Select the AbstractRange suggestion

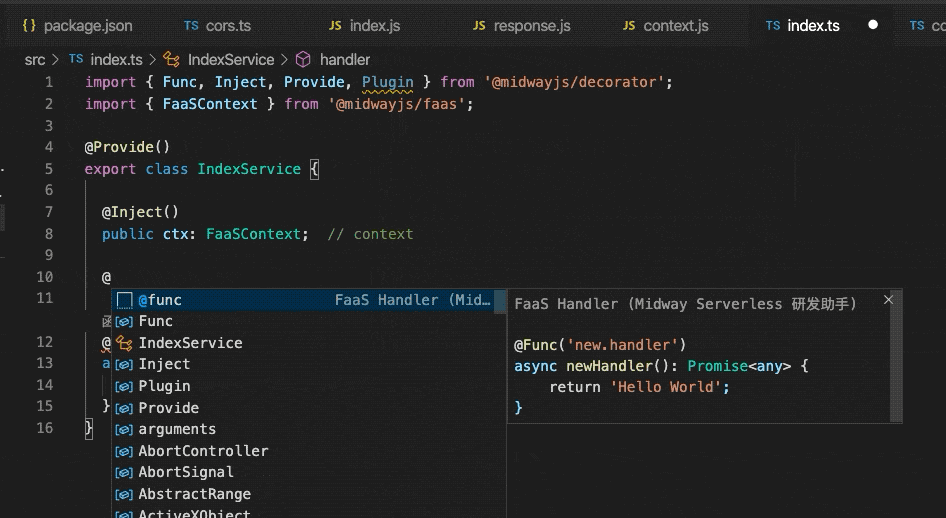[309, 494]
